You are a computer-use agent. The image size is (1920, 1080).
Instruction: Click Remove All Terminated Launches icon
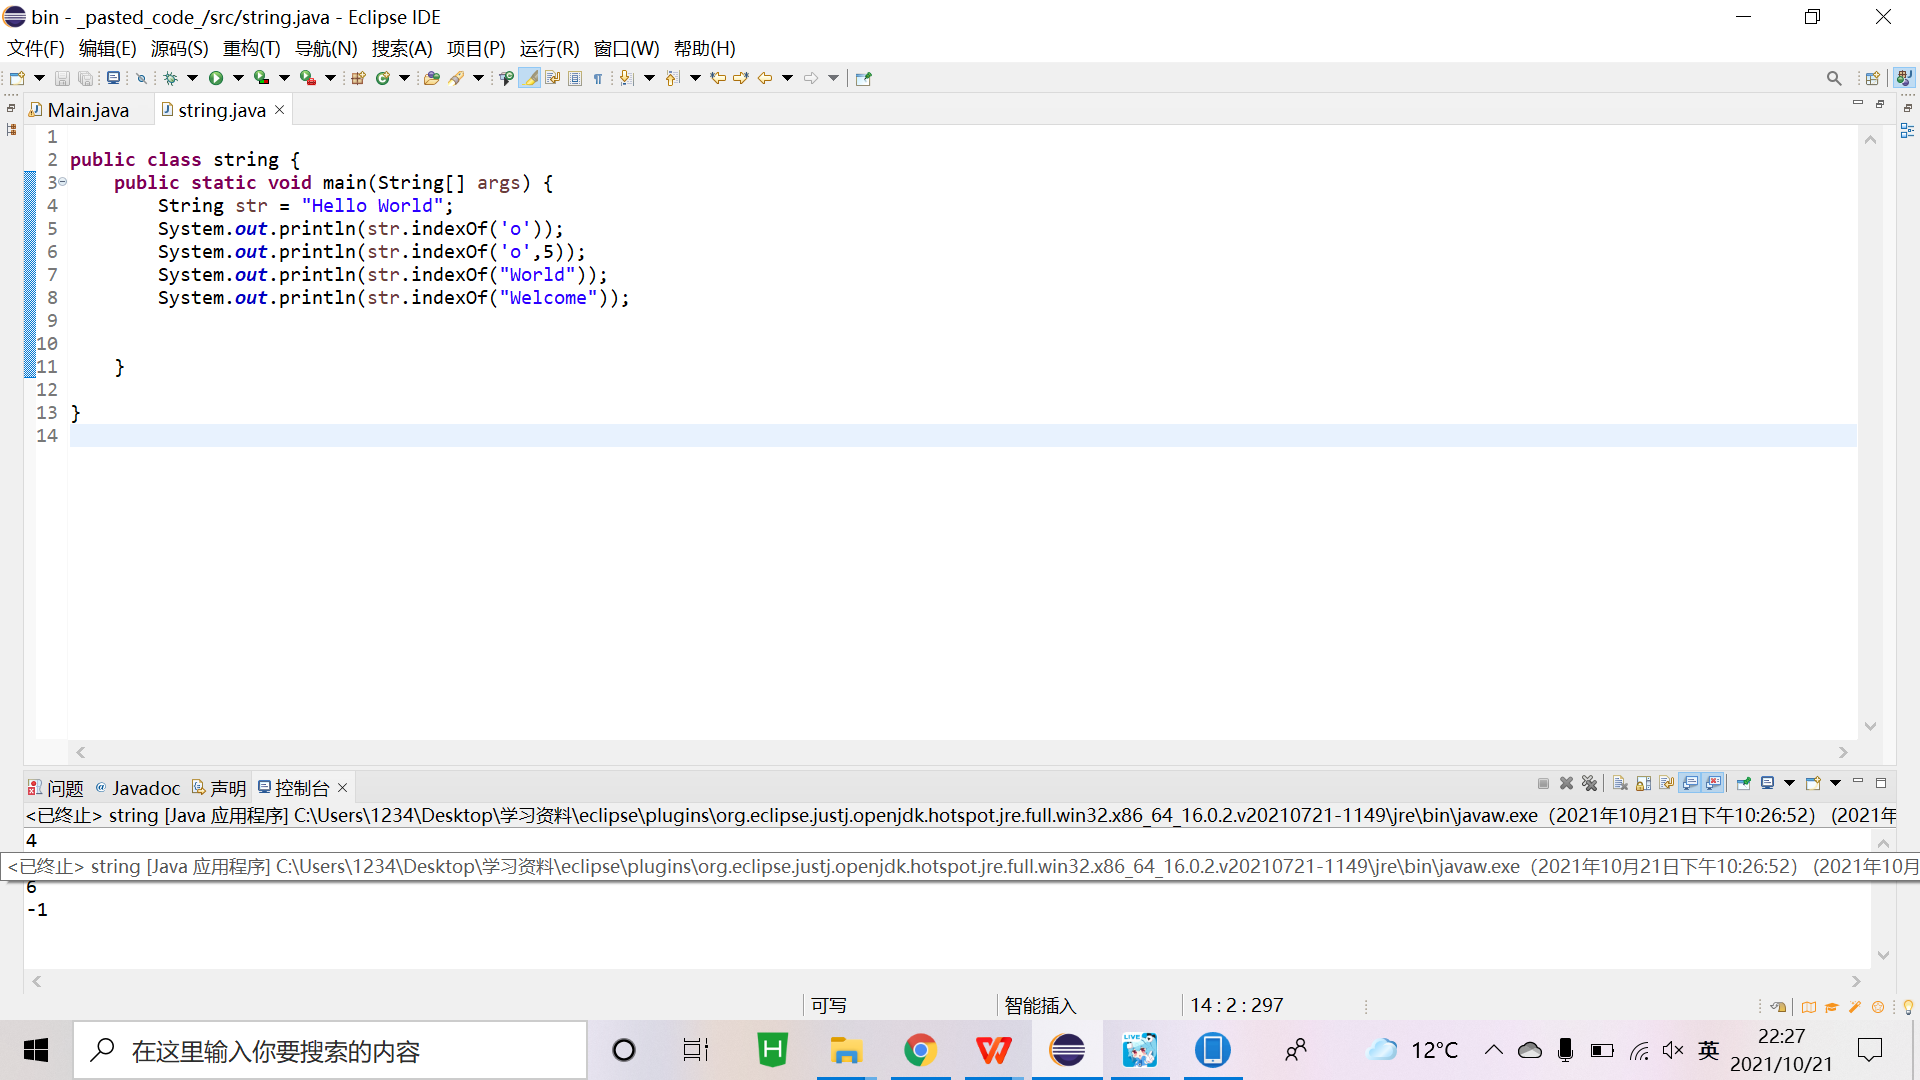[1589, 784]
